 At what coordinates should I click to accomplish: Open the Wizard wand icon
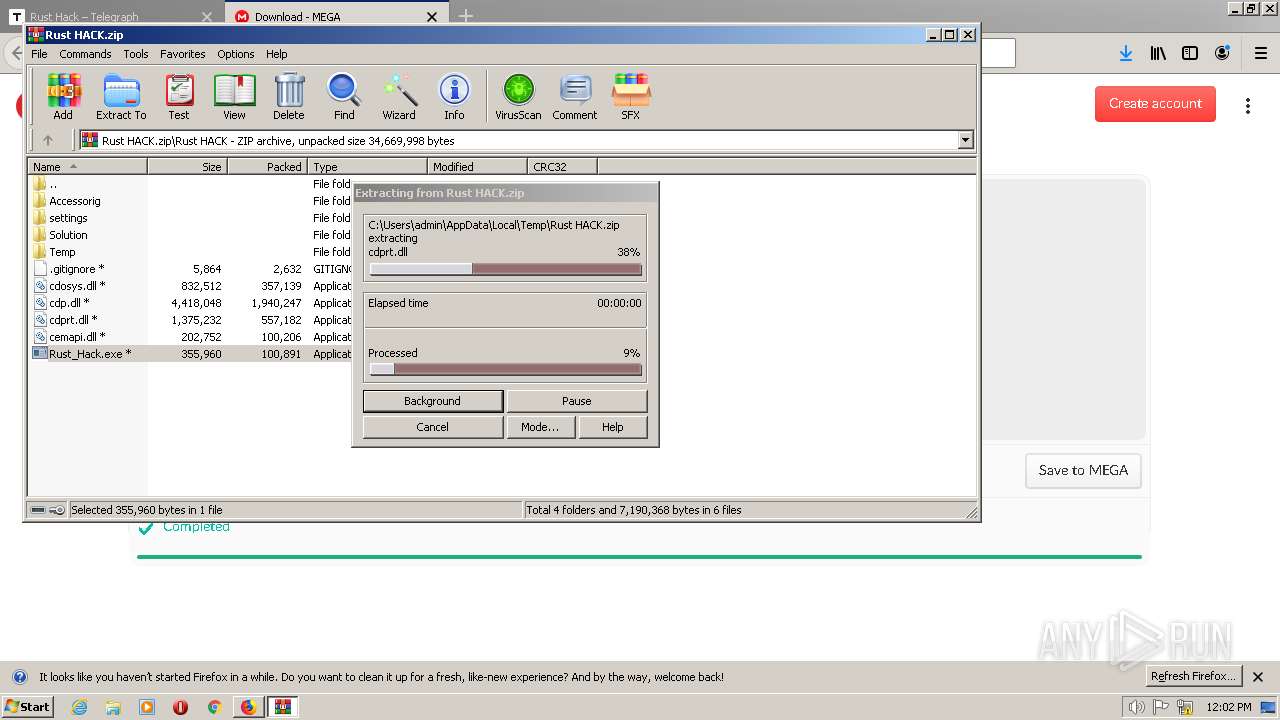(399, 97)
